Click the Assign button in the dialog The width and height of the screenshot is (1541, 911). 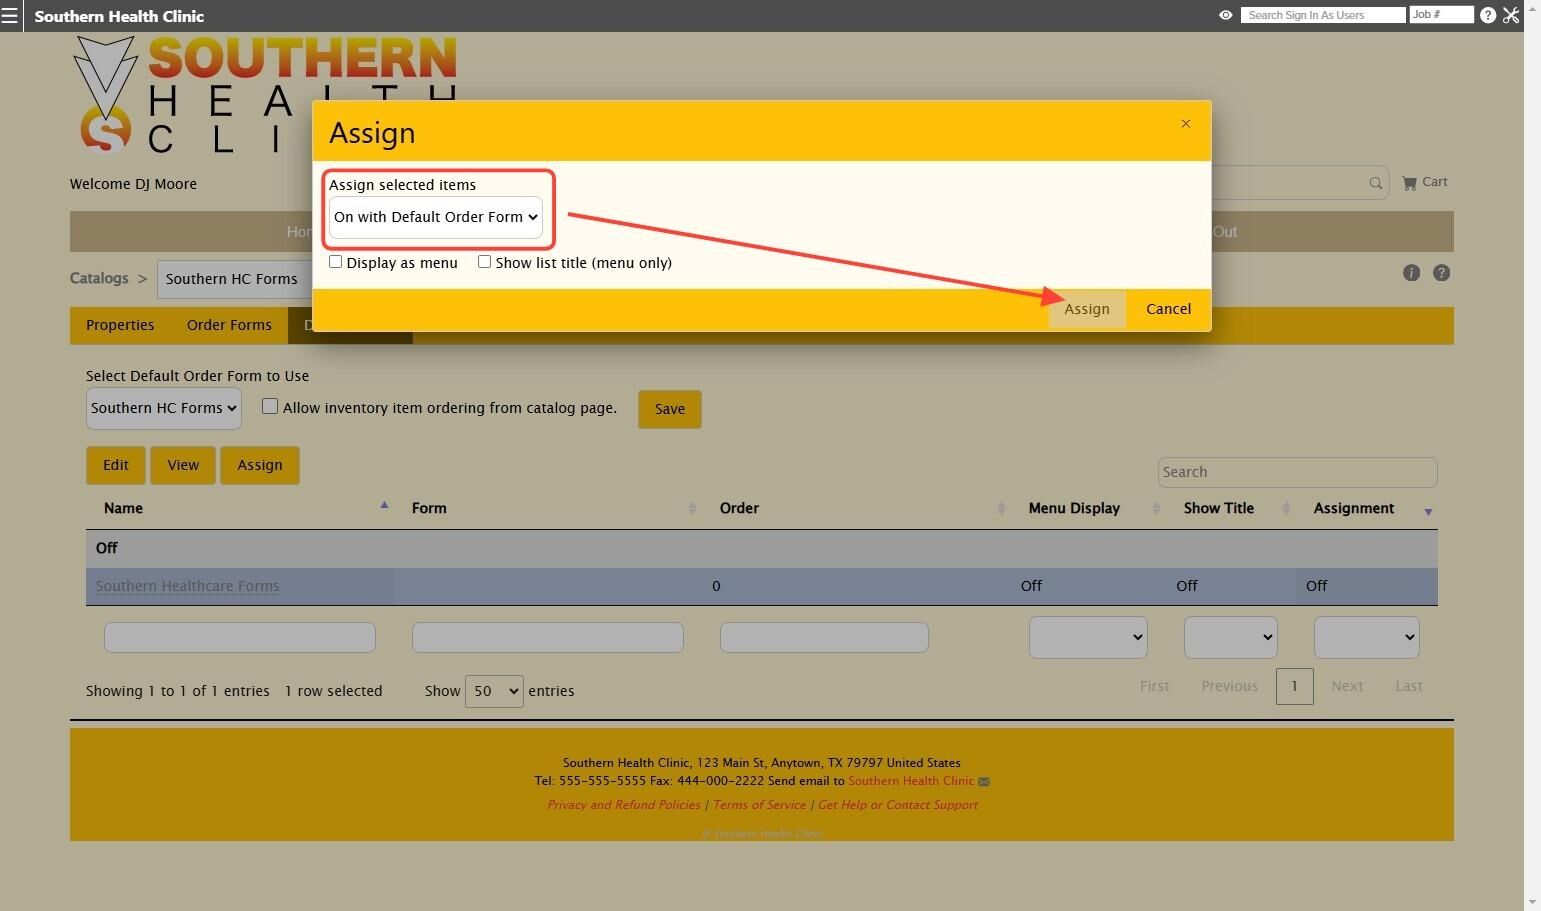tap(1087, 309)
